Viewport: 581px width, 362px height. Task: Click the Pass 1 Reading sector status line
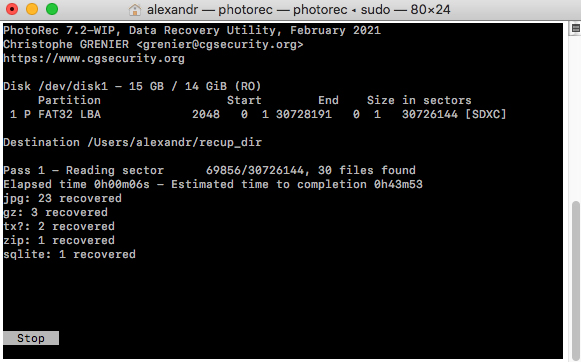point(209,170)
